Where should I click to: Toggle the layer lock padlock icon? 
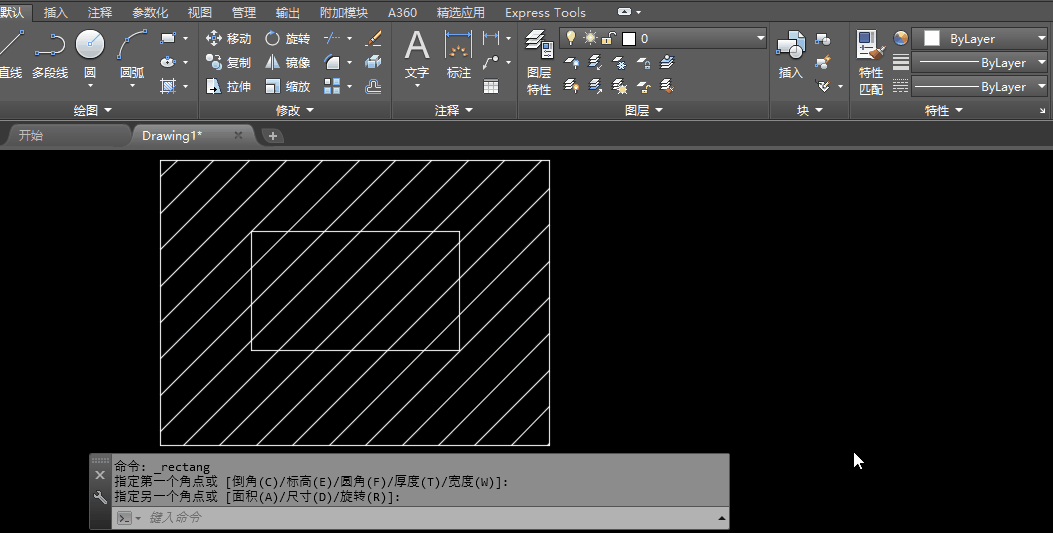click(608, 38)
